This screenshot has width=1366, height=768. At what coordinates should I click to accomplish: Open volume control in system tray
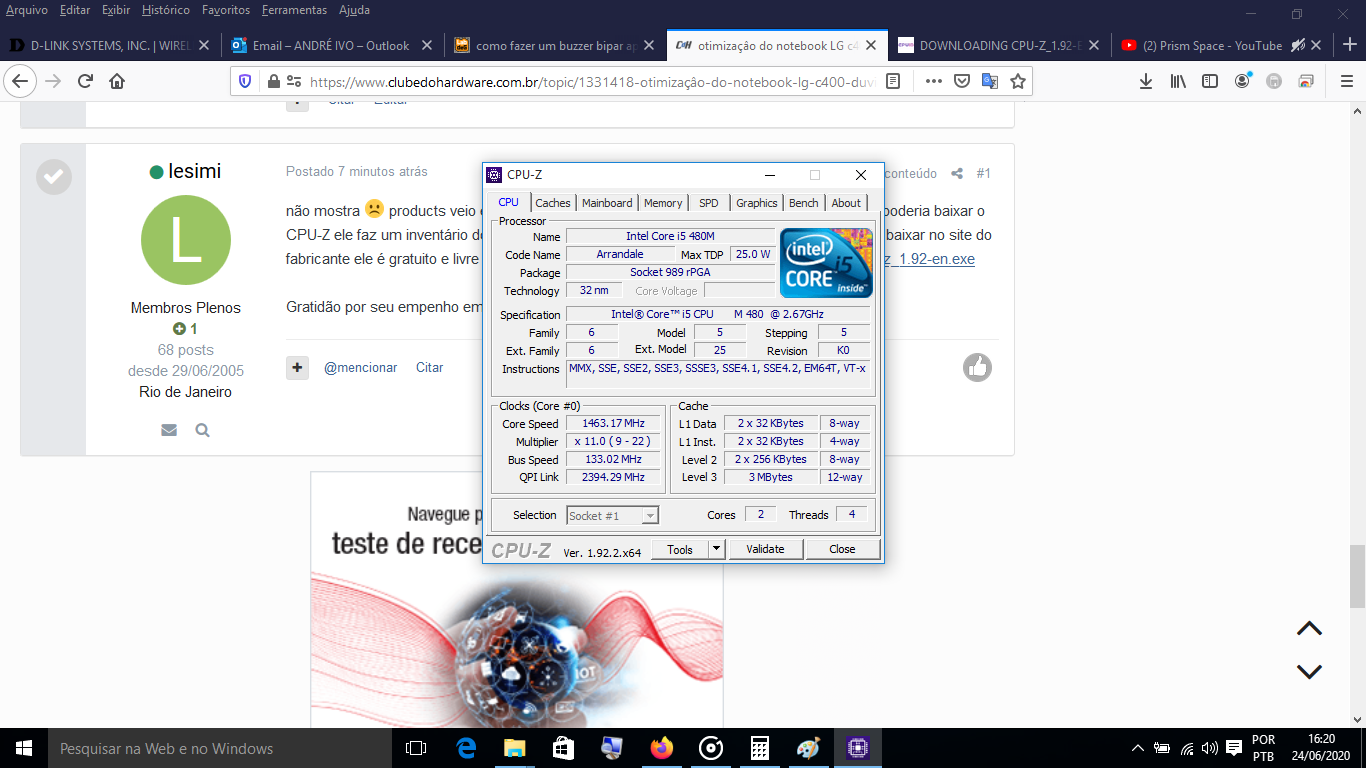tap(1210, 748)
